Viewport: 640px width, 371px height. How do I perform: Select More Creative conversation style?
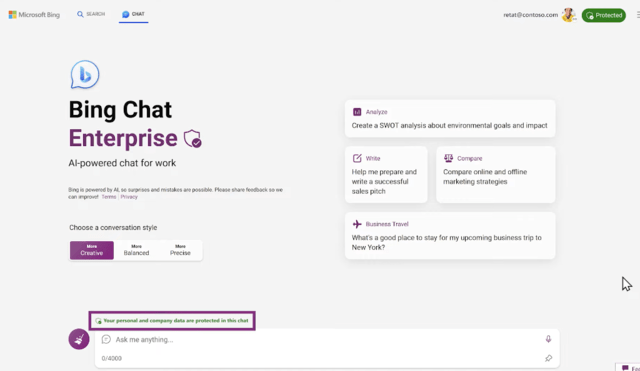point(92,250)
